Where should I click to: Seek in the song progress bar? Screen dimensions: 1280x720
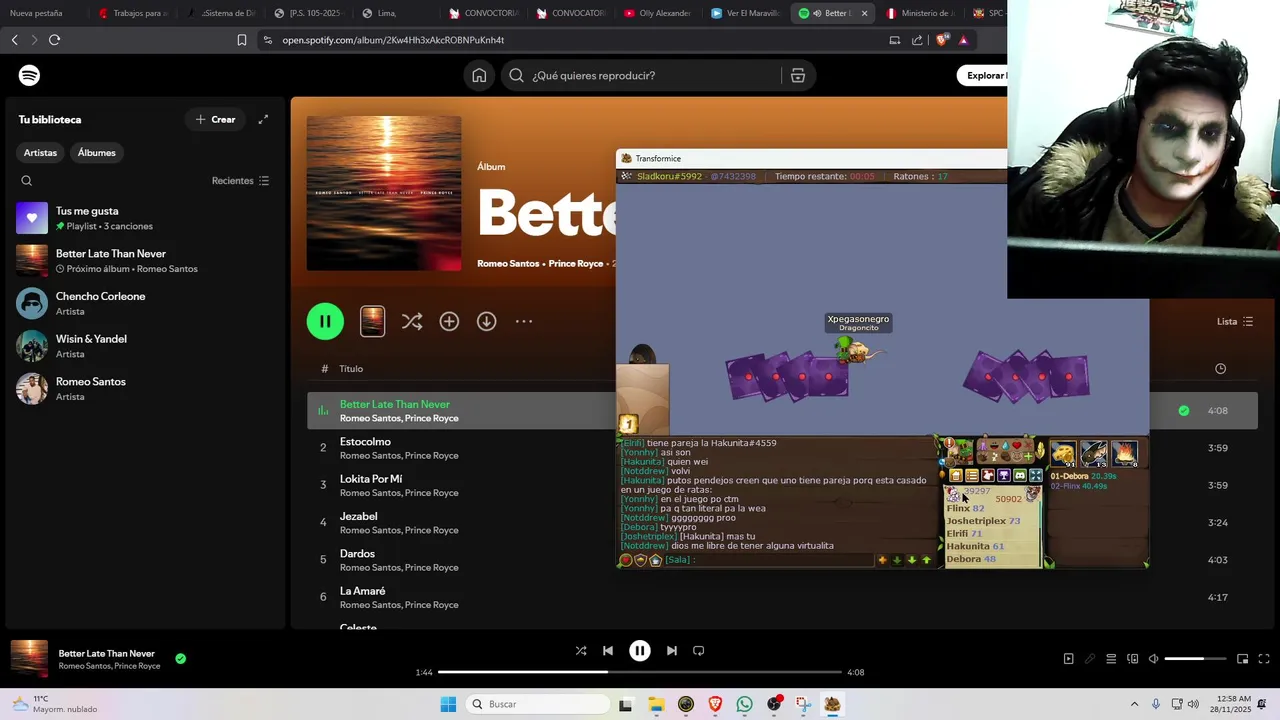pos(640,672)
